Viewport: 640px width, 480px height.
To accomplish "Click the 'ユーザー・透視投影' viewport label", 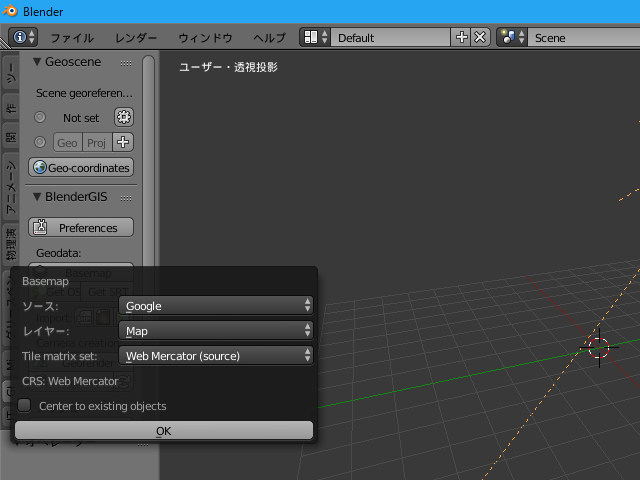I will pos(229,67).
